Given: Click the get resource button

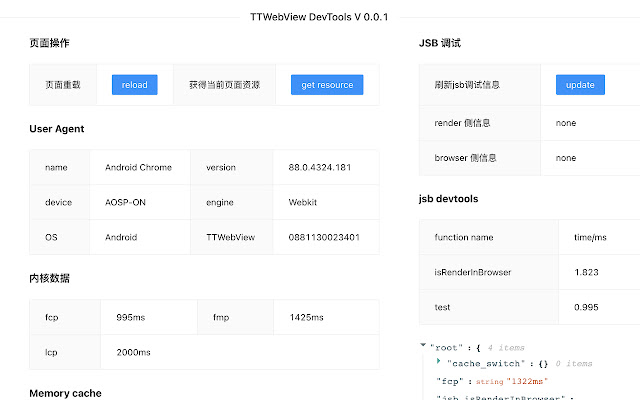Looking at the screenshot, I should tap(327, 85).
